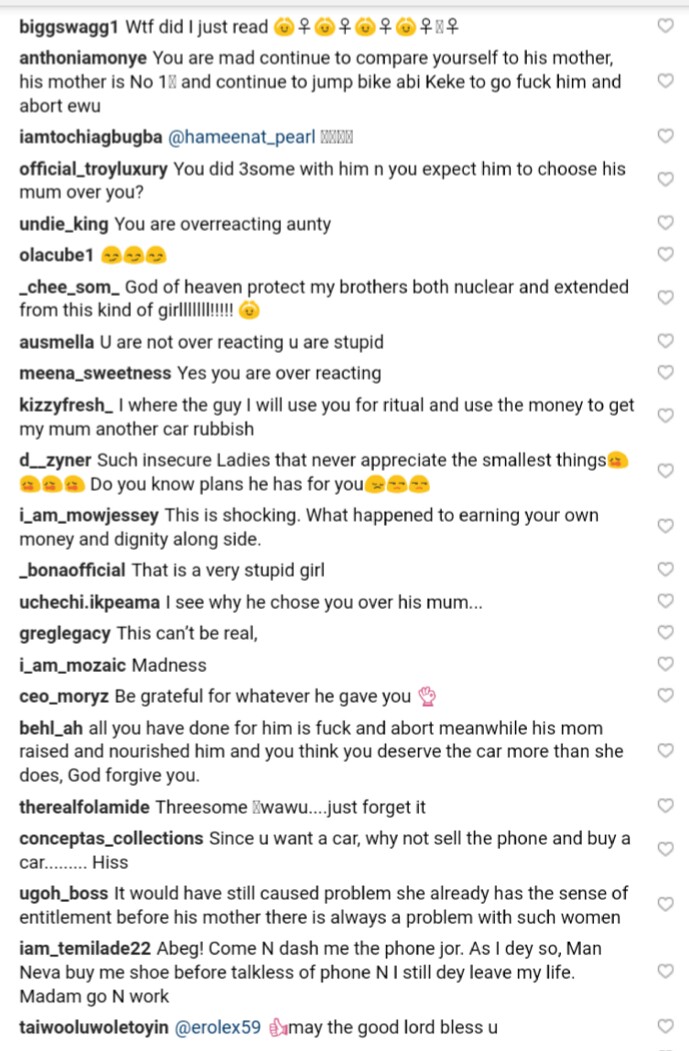Heart the d__zyner comment
689x1051 pixels.
pyautogui.click(x=665, y=471)
